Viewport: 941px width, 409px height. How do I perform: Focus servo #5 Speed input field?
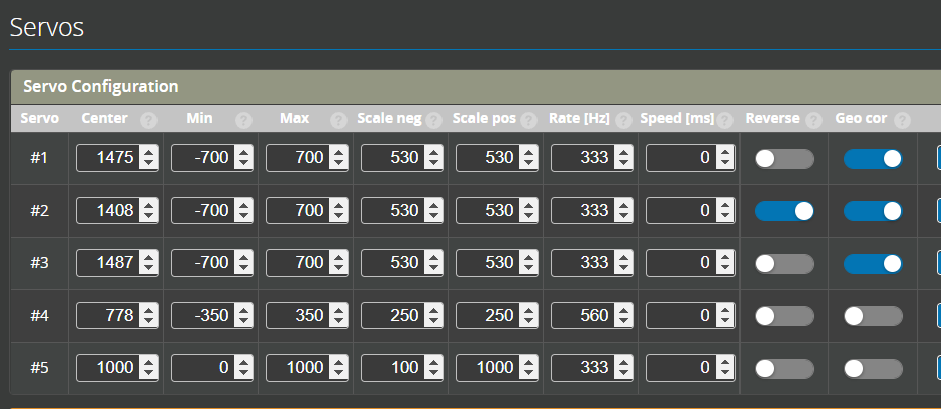[x=677, y=368]
